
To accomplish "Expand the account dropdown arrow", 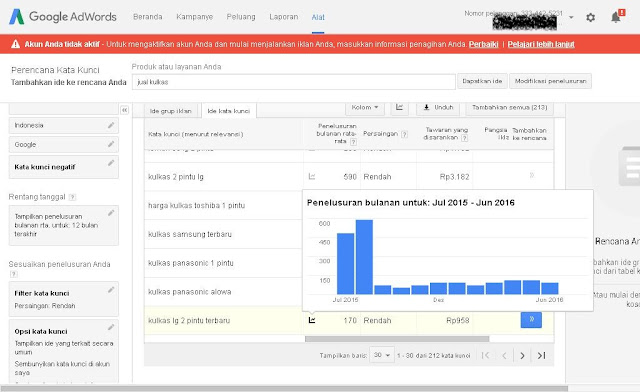I will coord(571,17).
